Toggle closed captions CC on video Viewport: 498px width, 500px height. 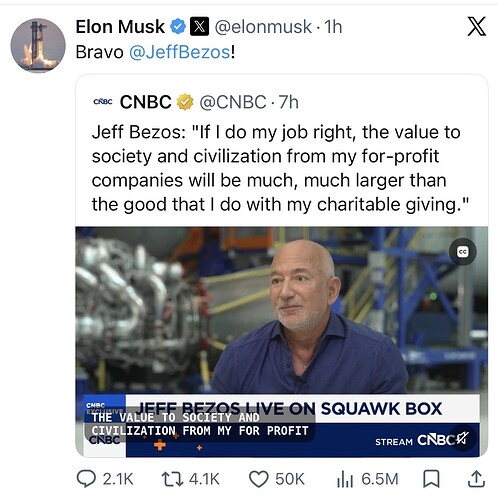pyautogui.click(x=463, y=252)
